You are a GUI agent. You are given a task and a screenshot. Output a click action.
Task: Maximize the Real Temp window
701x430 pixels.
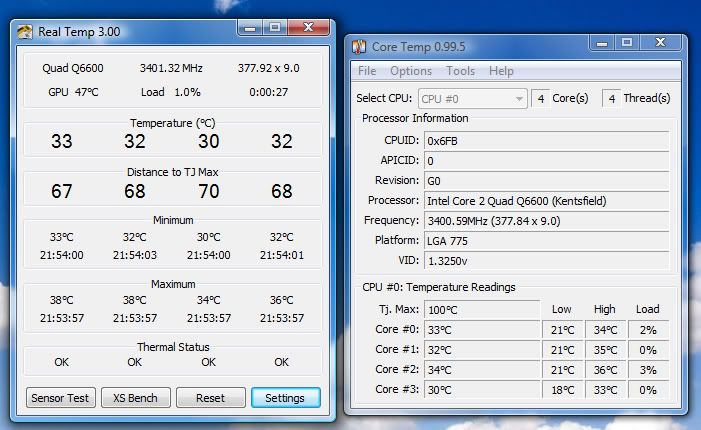tap(275, 28)
